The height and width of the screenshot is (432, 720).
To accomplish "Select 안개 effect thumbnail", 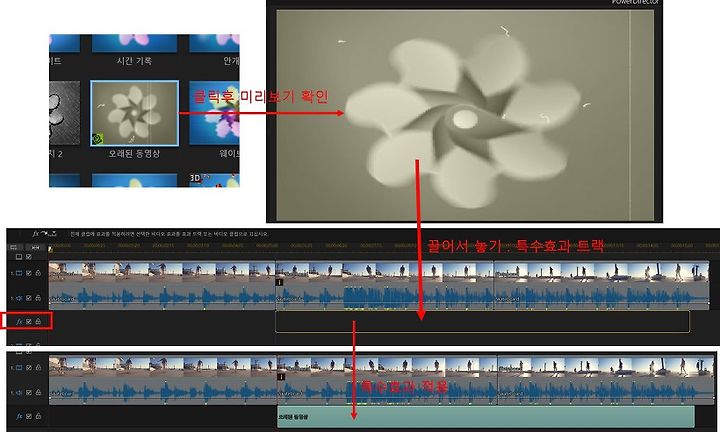I will click(x=214, y=43).
